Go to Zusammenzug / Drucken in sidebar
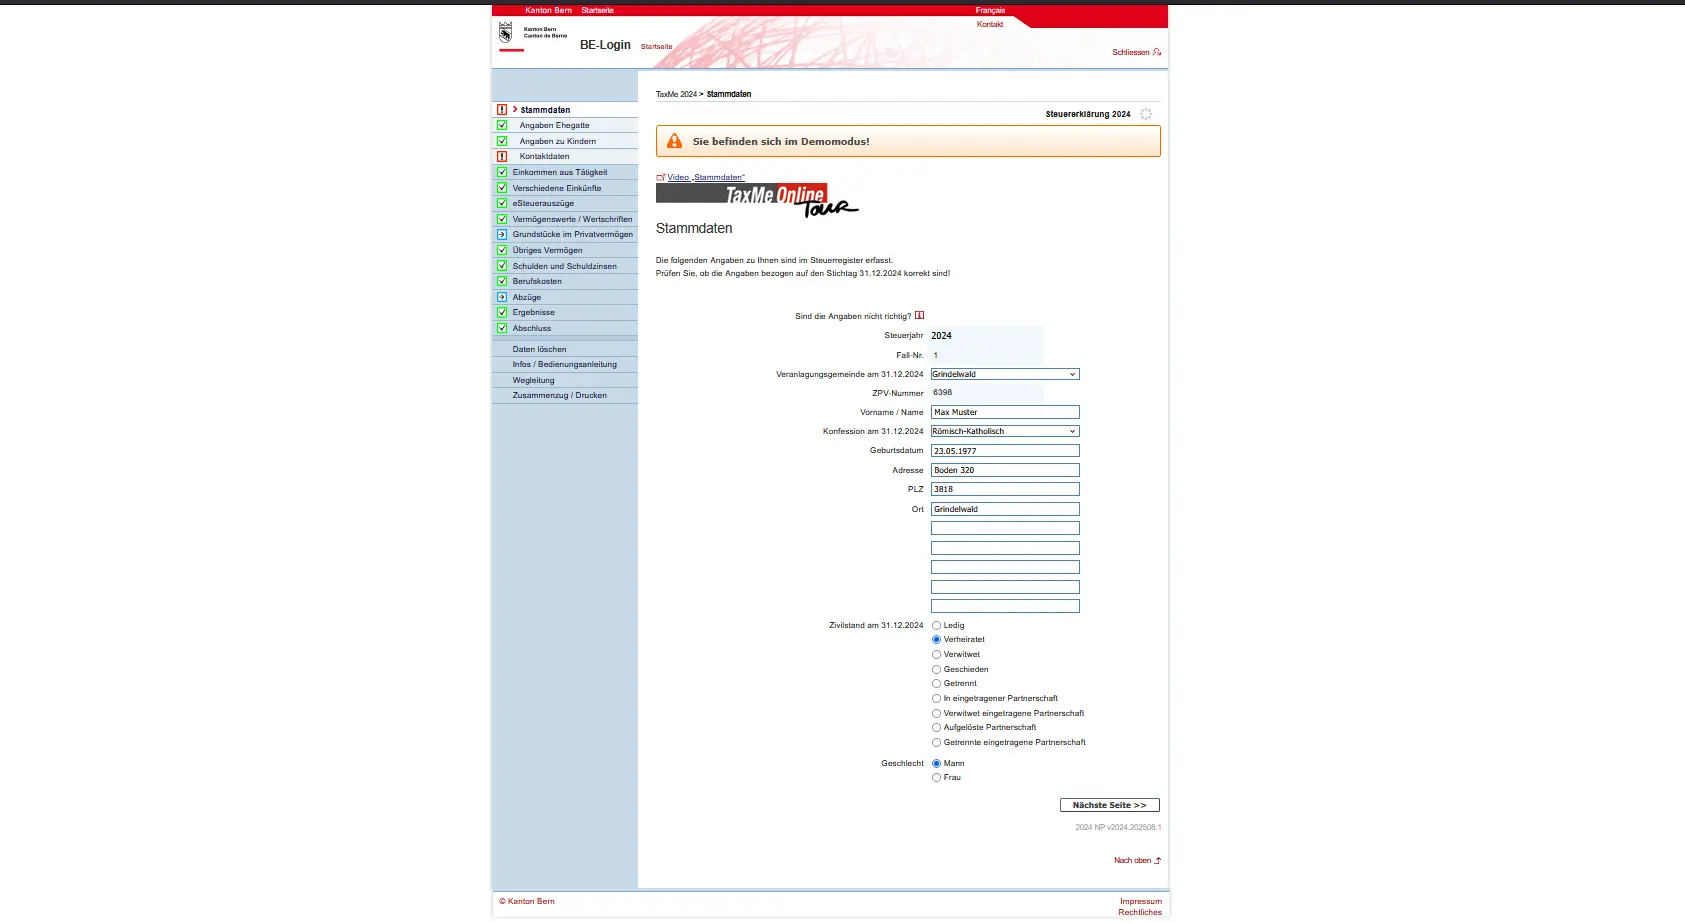The height and width of the screenshot is (923, 1685). tap(559, 395)
